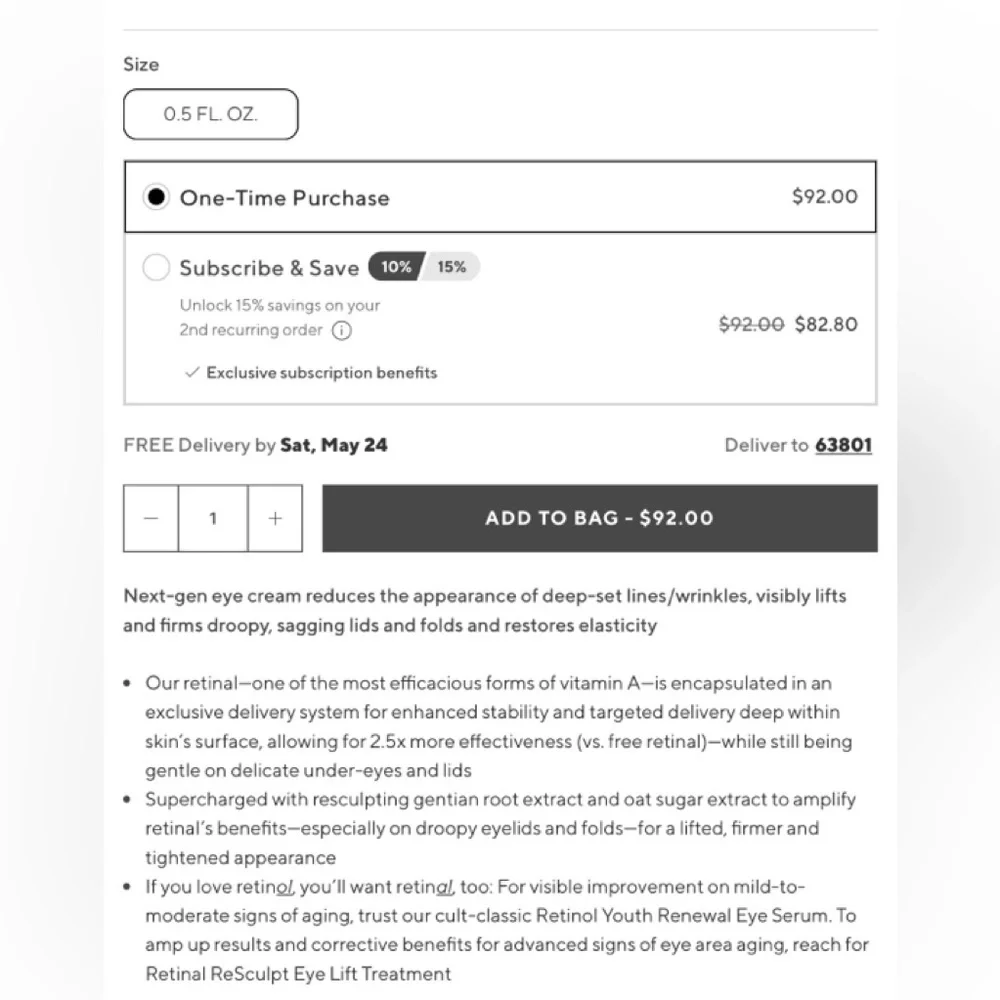
Task: Open the info icon beside 2nd recurring order
Action: click(342, 330)
